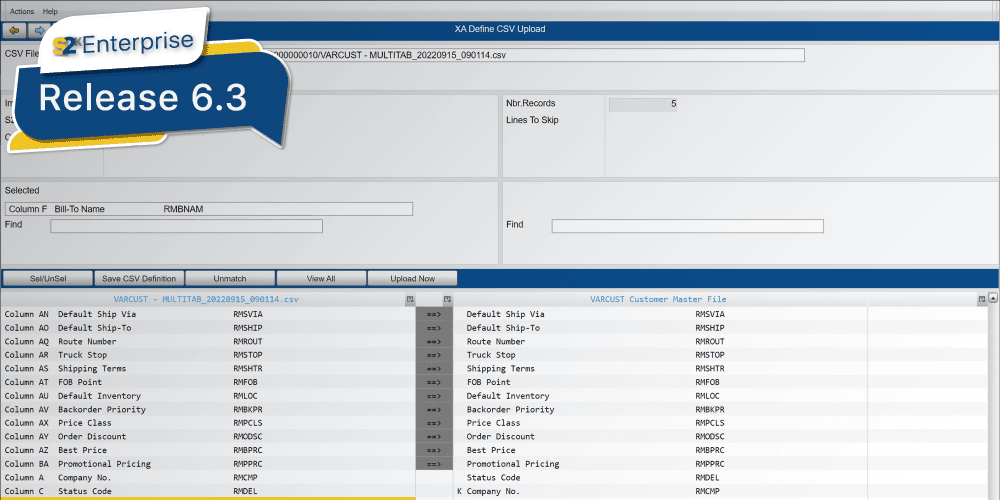Screen dimensions: 1000x500
Task: Select Column AV Backorder Priority row
Action: [208, 409]
